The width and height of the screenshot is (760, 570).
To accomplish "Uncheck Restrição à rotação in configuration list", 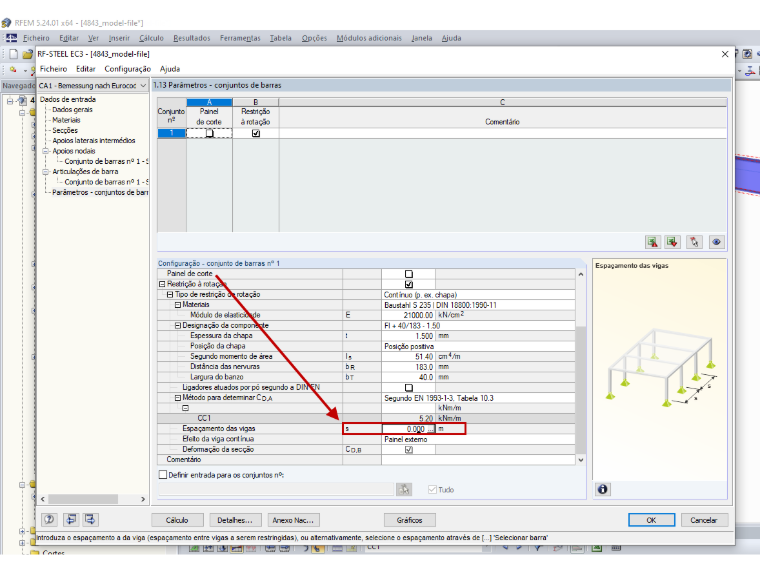I will pos(409,284).
